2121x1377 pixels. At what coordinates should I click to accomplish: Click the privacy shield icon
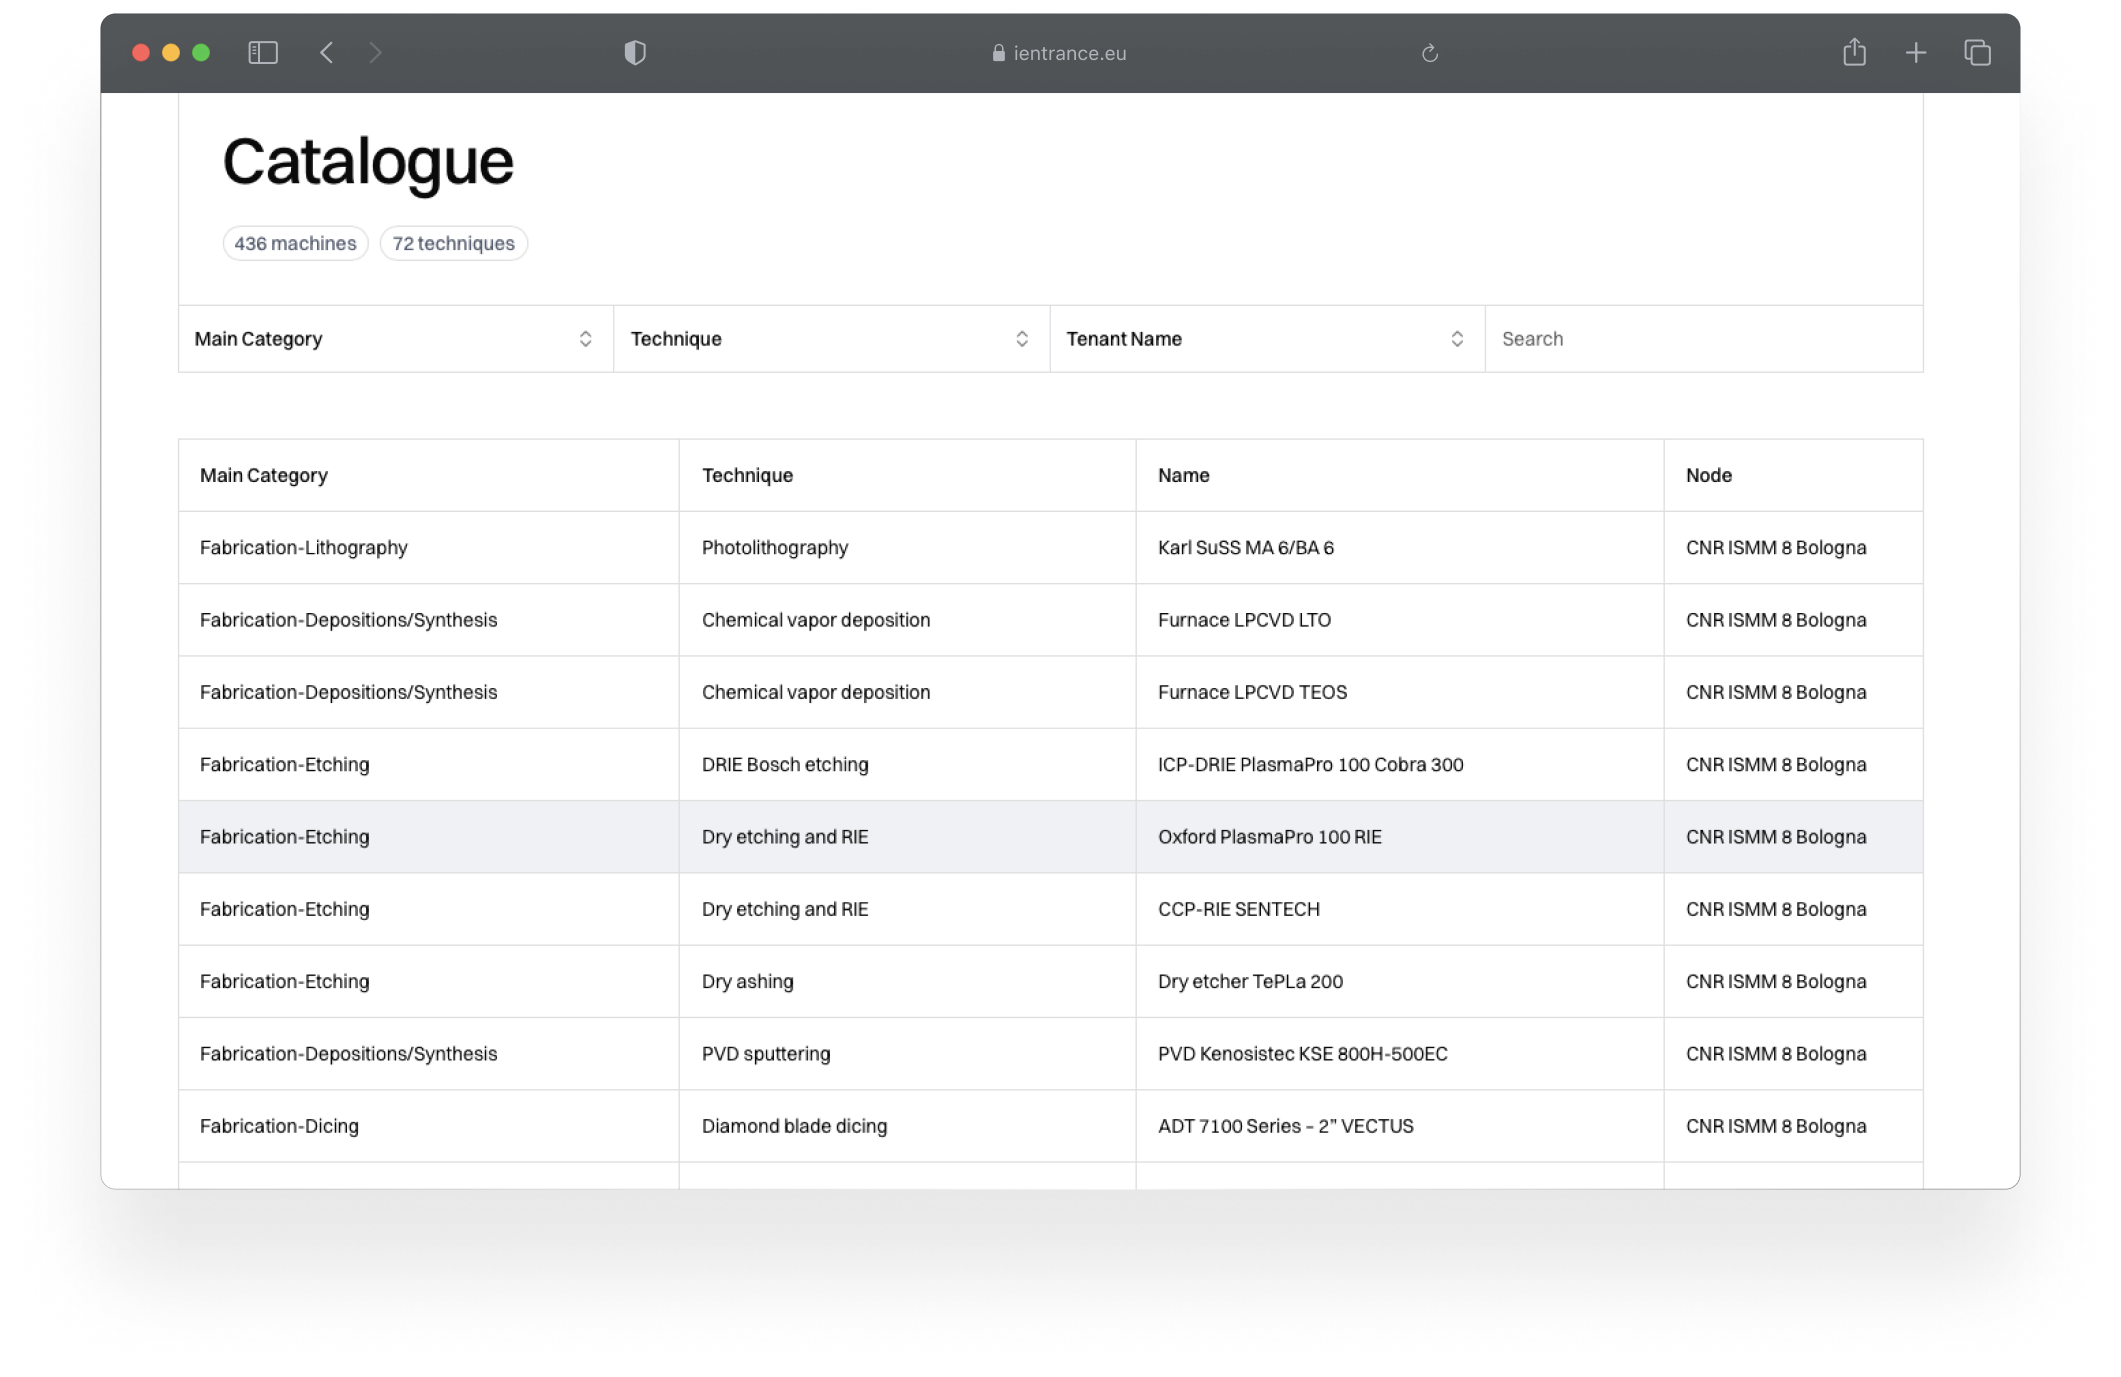(x=636, y=53)
